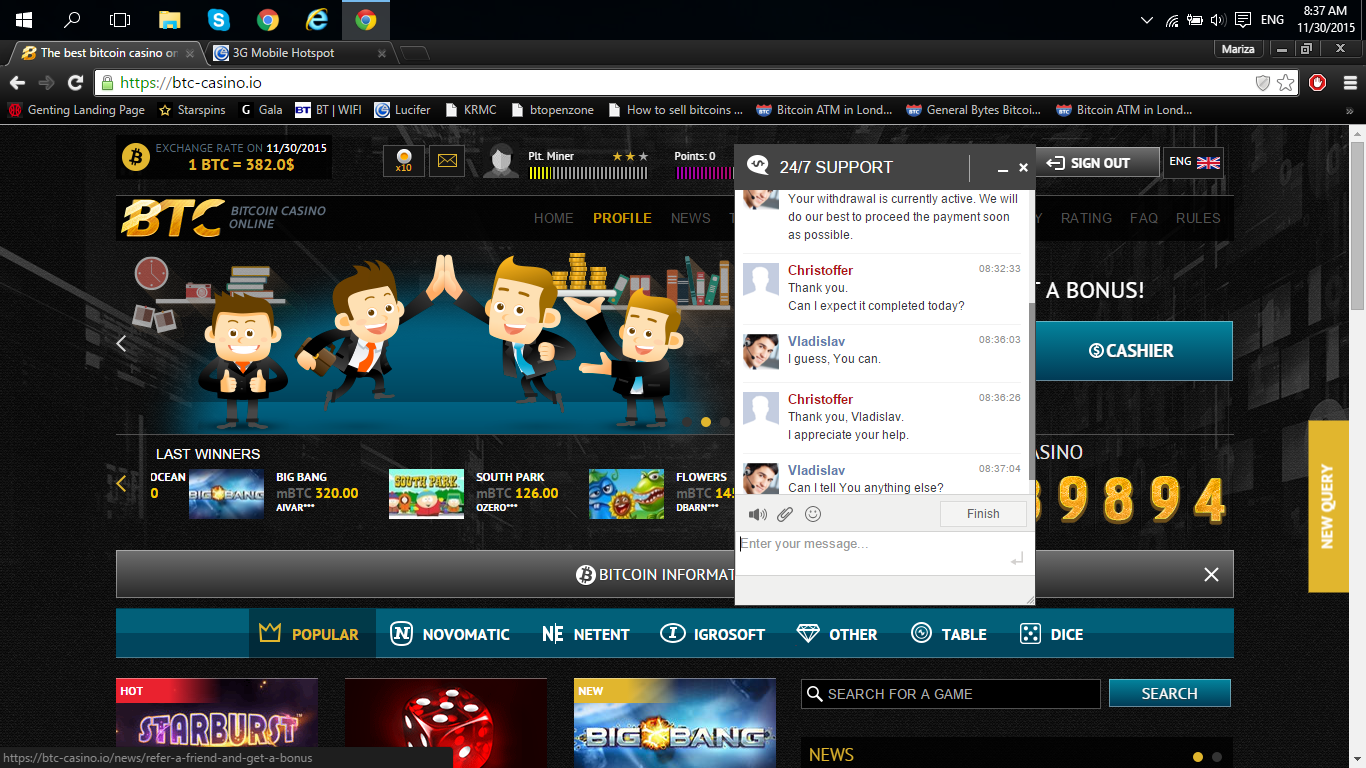Reload the page in Chrome

pyautogui.click(x=75, y=82)
